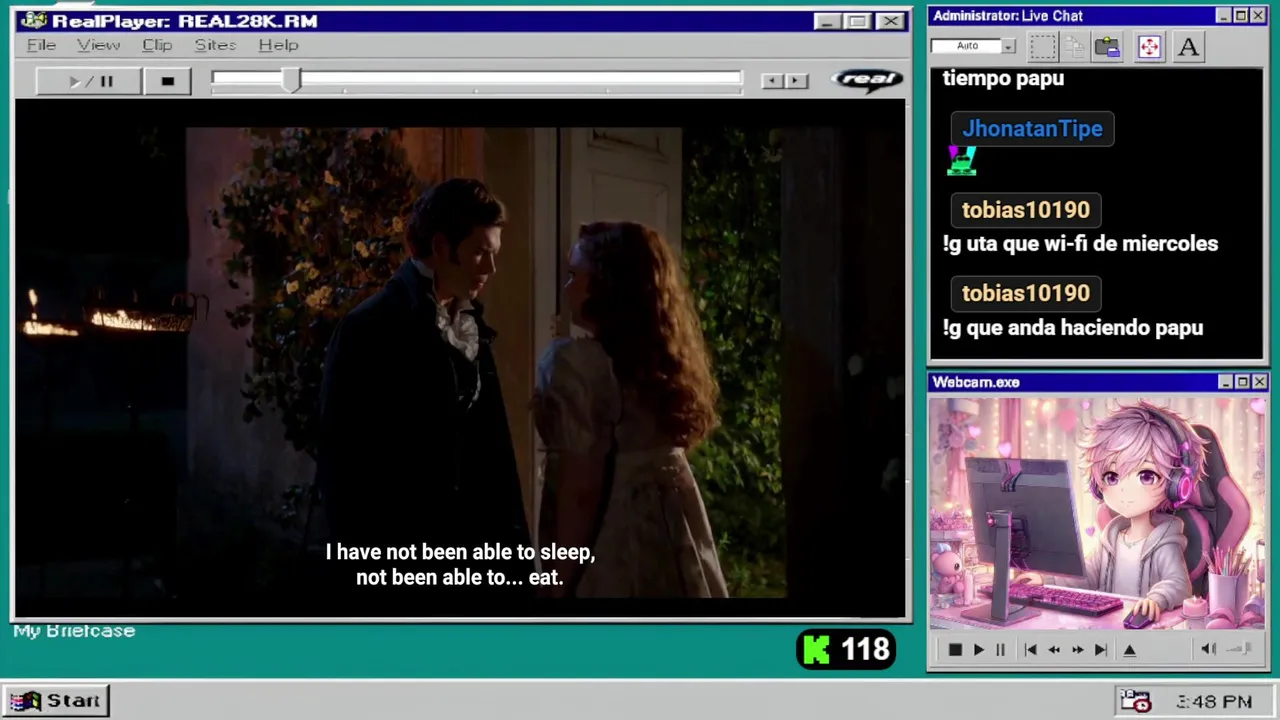Viewport: 1280px width, 720px height.
Task: Click the RealPlayer title bar icon
Action: click(33, 20)
